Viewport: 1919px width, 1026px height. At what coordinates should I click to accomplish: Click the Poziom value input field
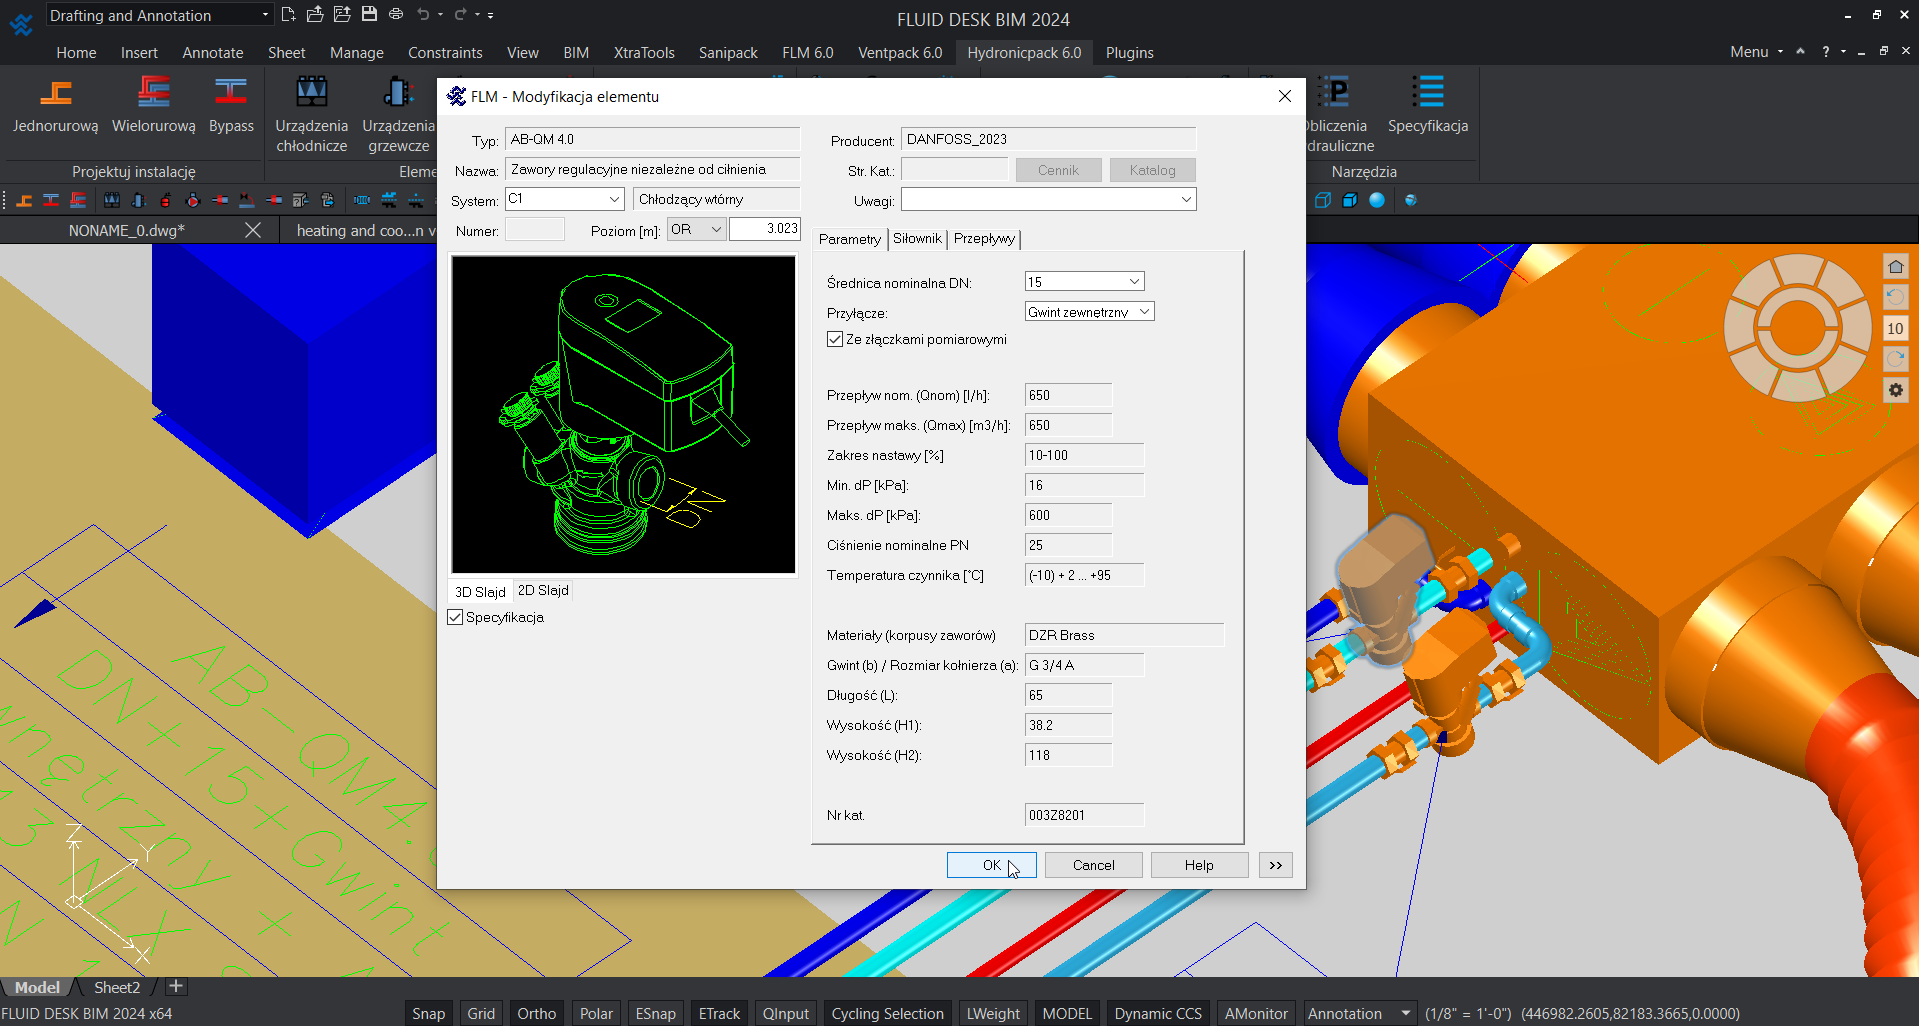pos(765,229)
